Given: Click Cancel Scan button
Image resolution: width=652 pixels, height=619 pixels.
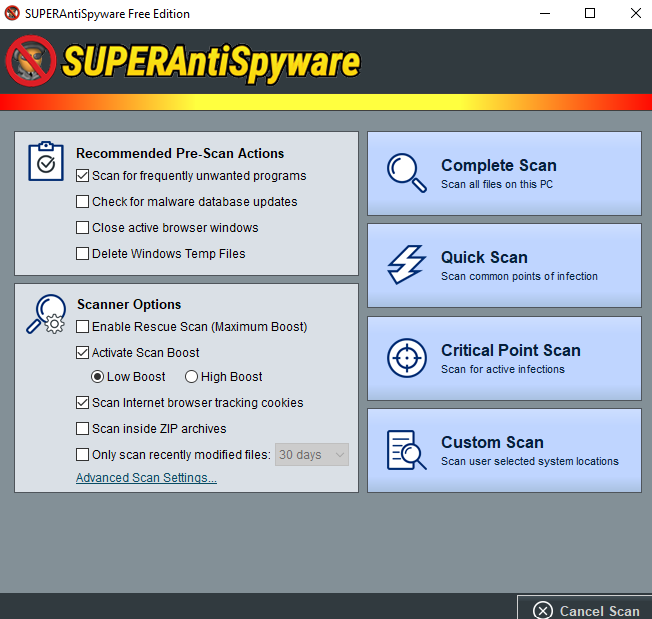Looking at the screenshot, I should click(x=585, y=607).
